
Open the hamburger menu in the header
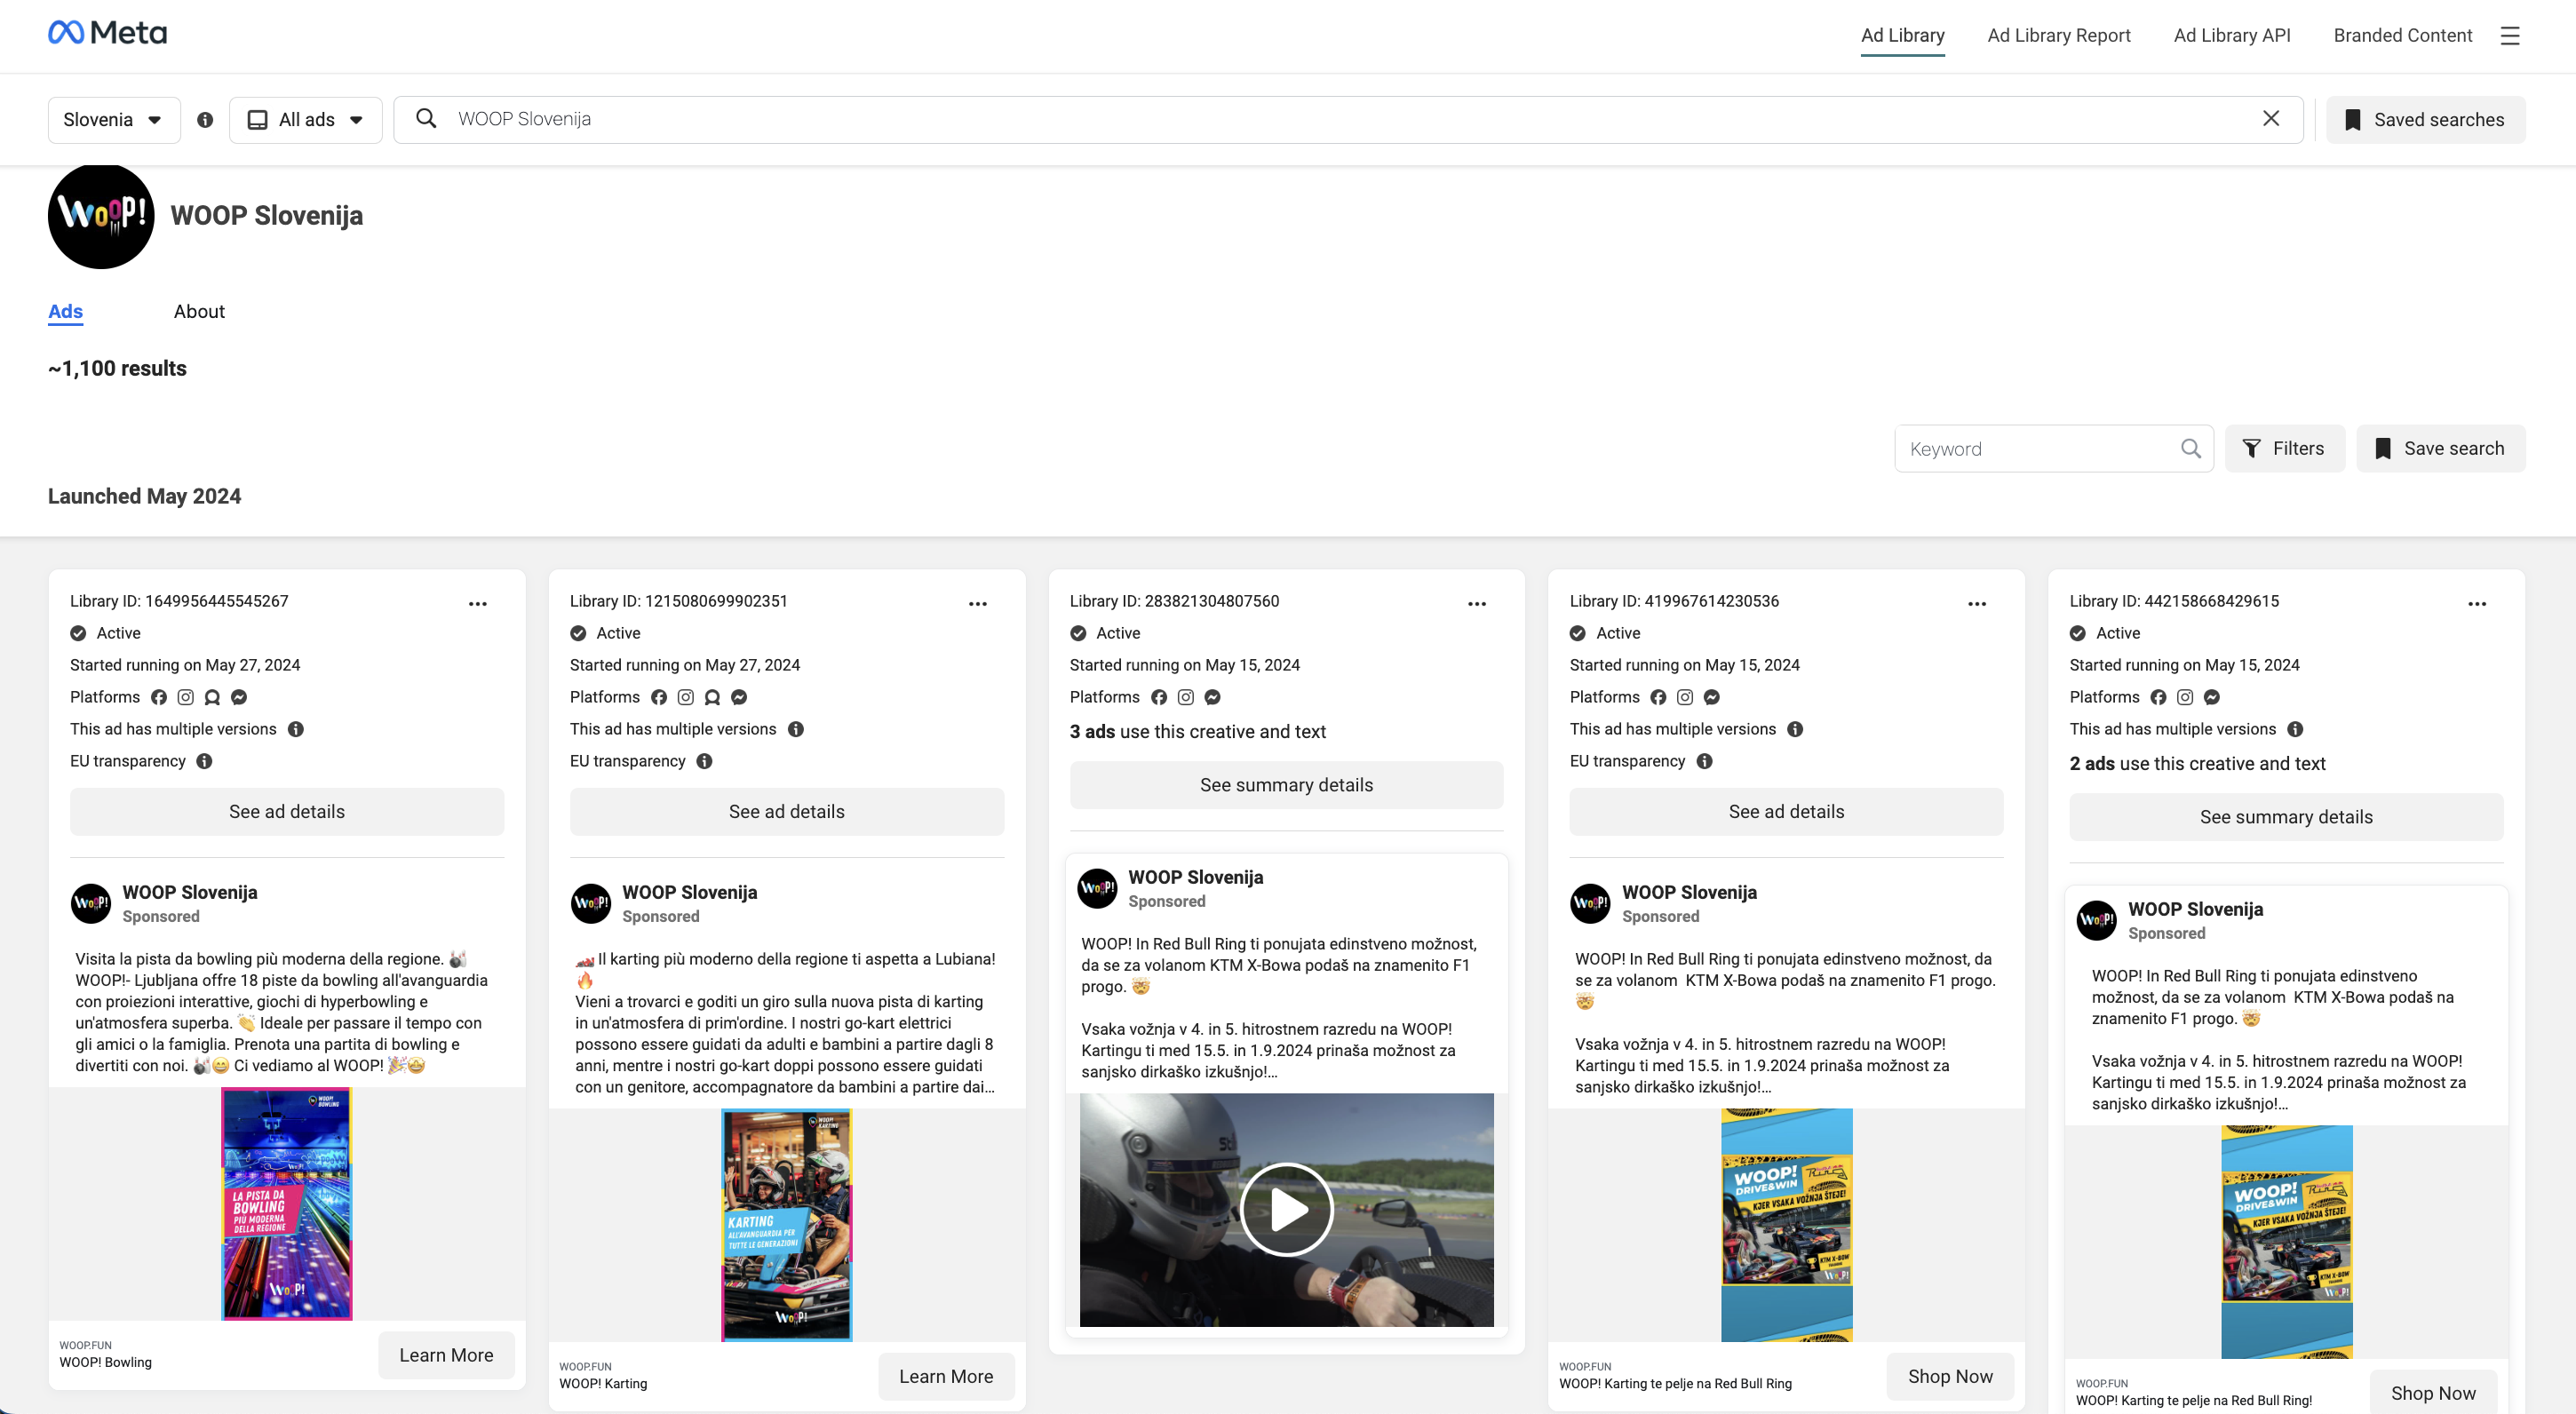click(2510, 36)
